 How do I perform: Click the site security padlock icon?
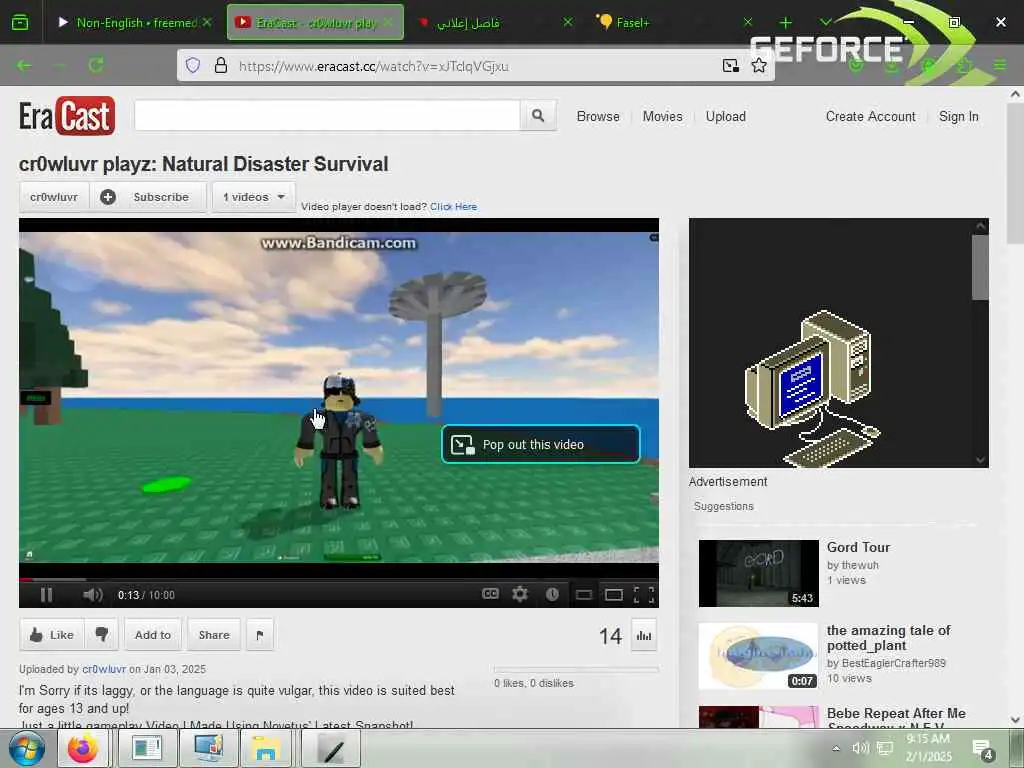221,65
